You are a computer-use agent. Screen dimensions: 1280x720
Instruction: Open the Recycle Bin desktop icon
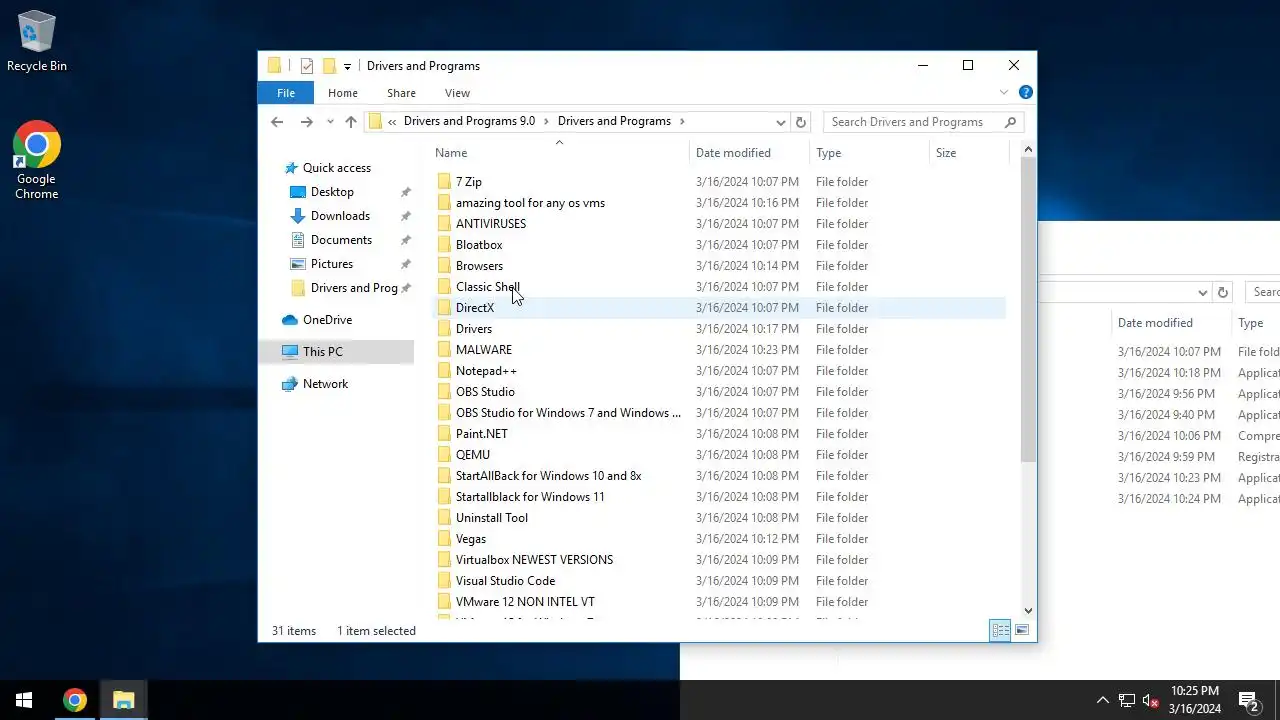(37, 42)
